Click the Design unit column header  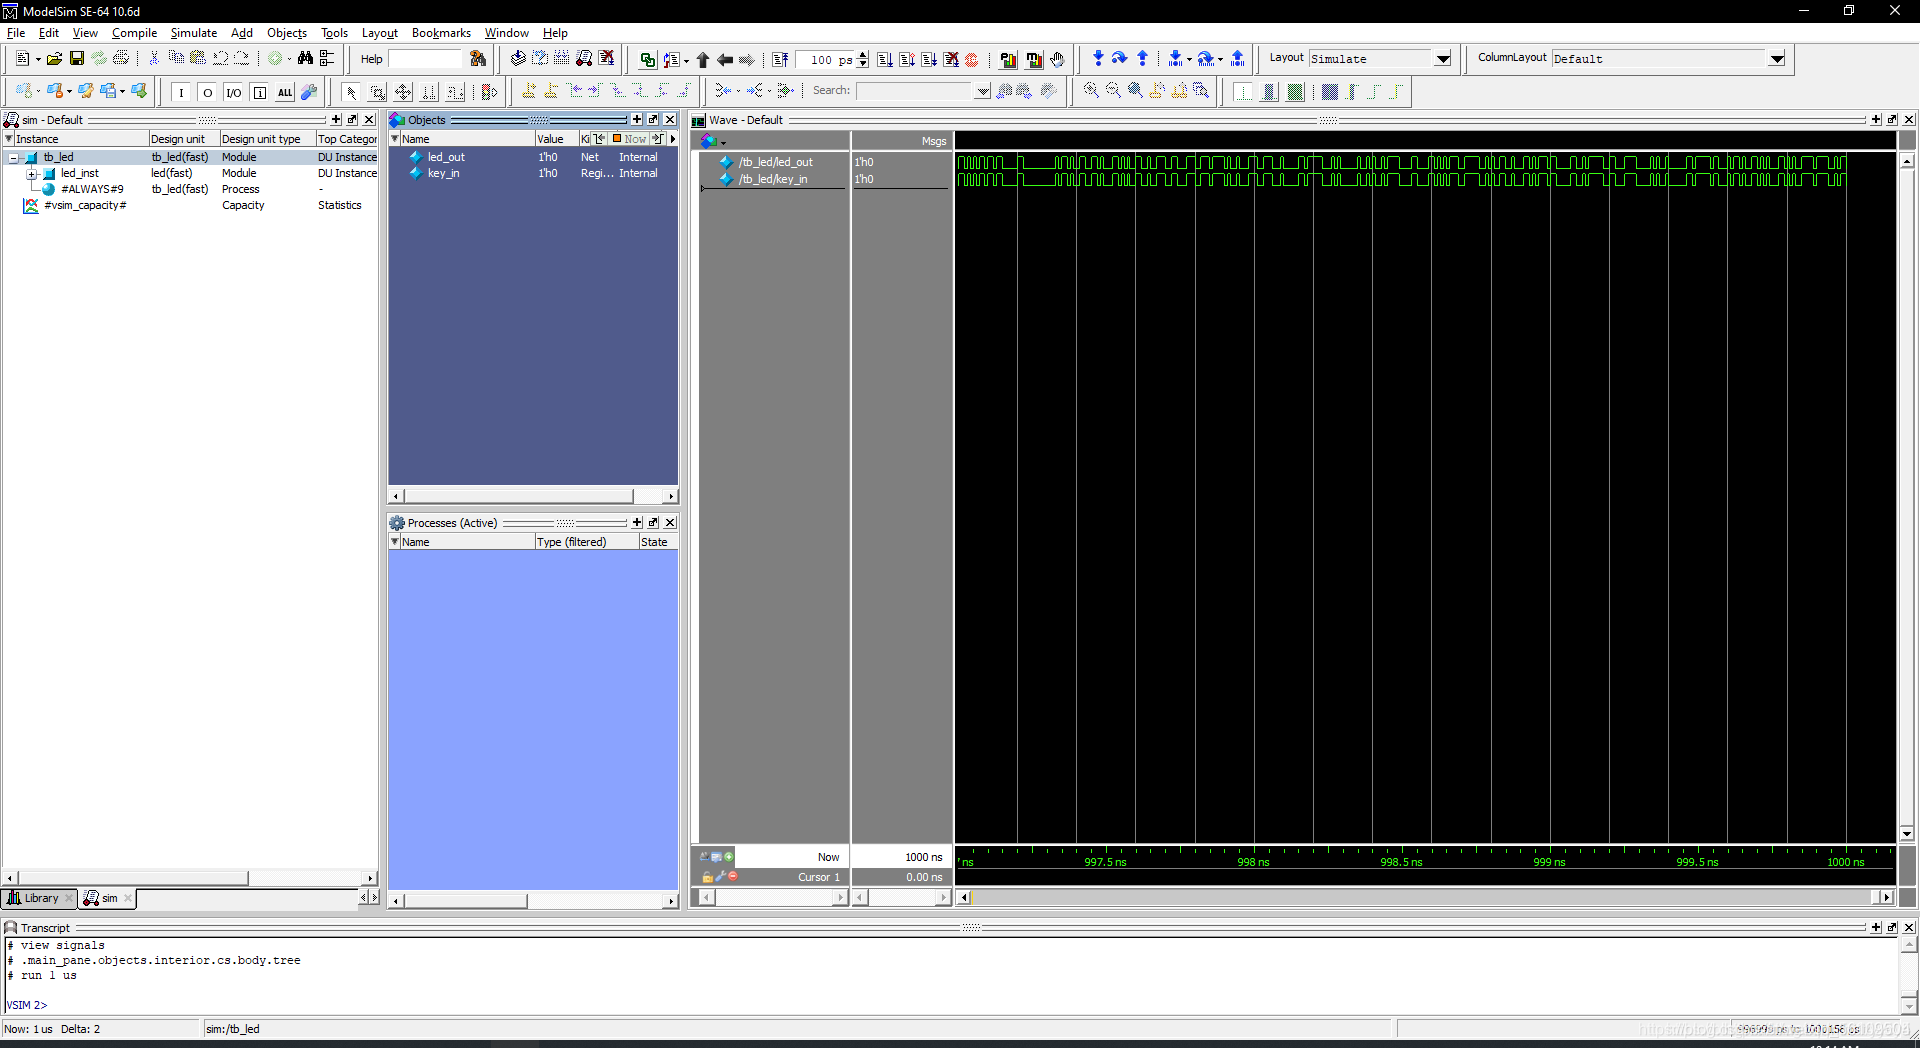pos(184,139)
